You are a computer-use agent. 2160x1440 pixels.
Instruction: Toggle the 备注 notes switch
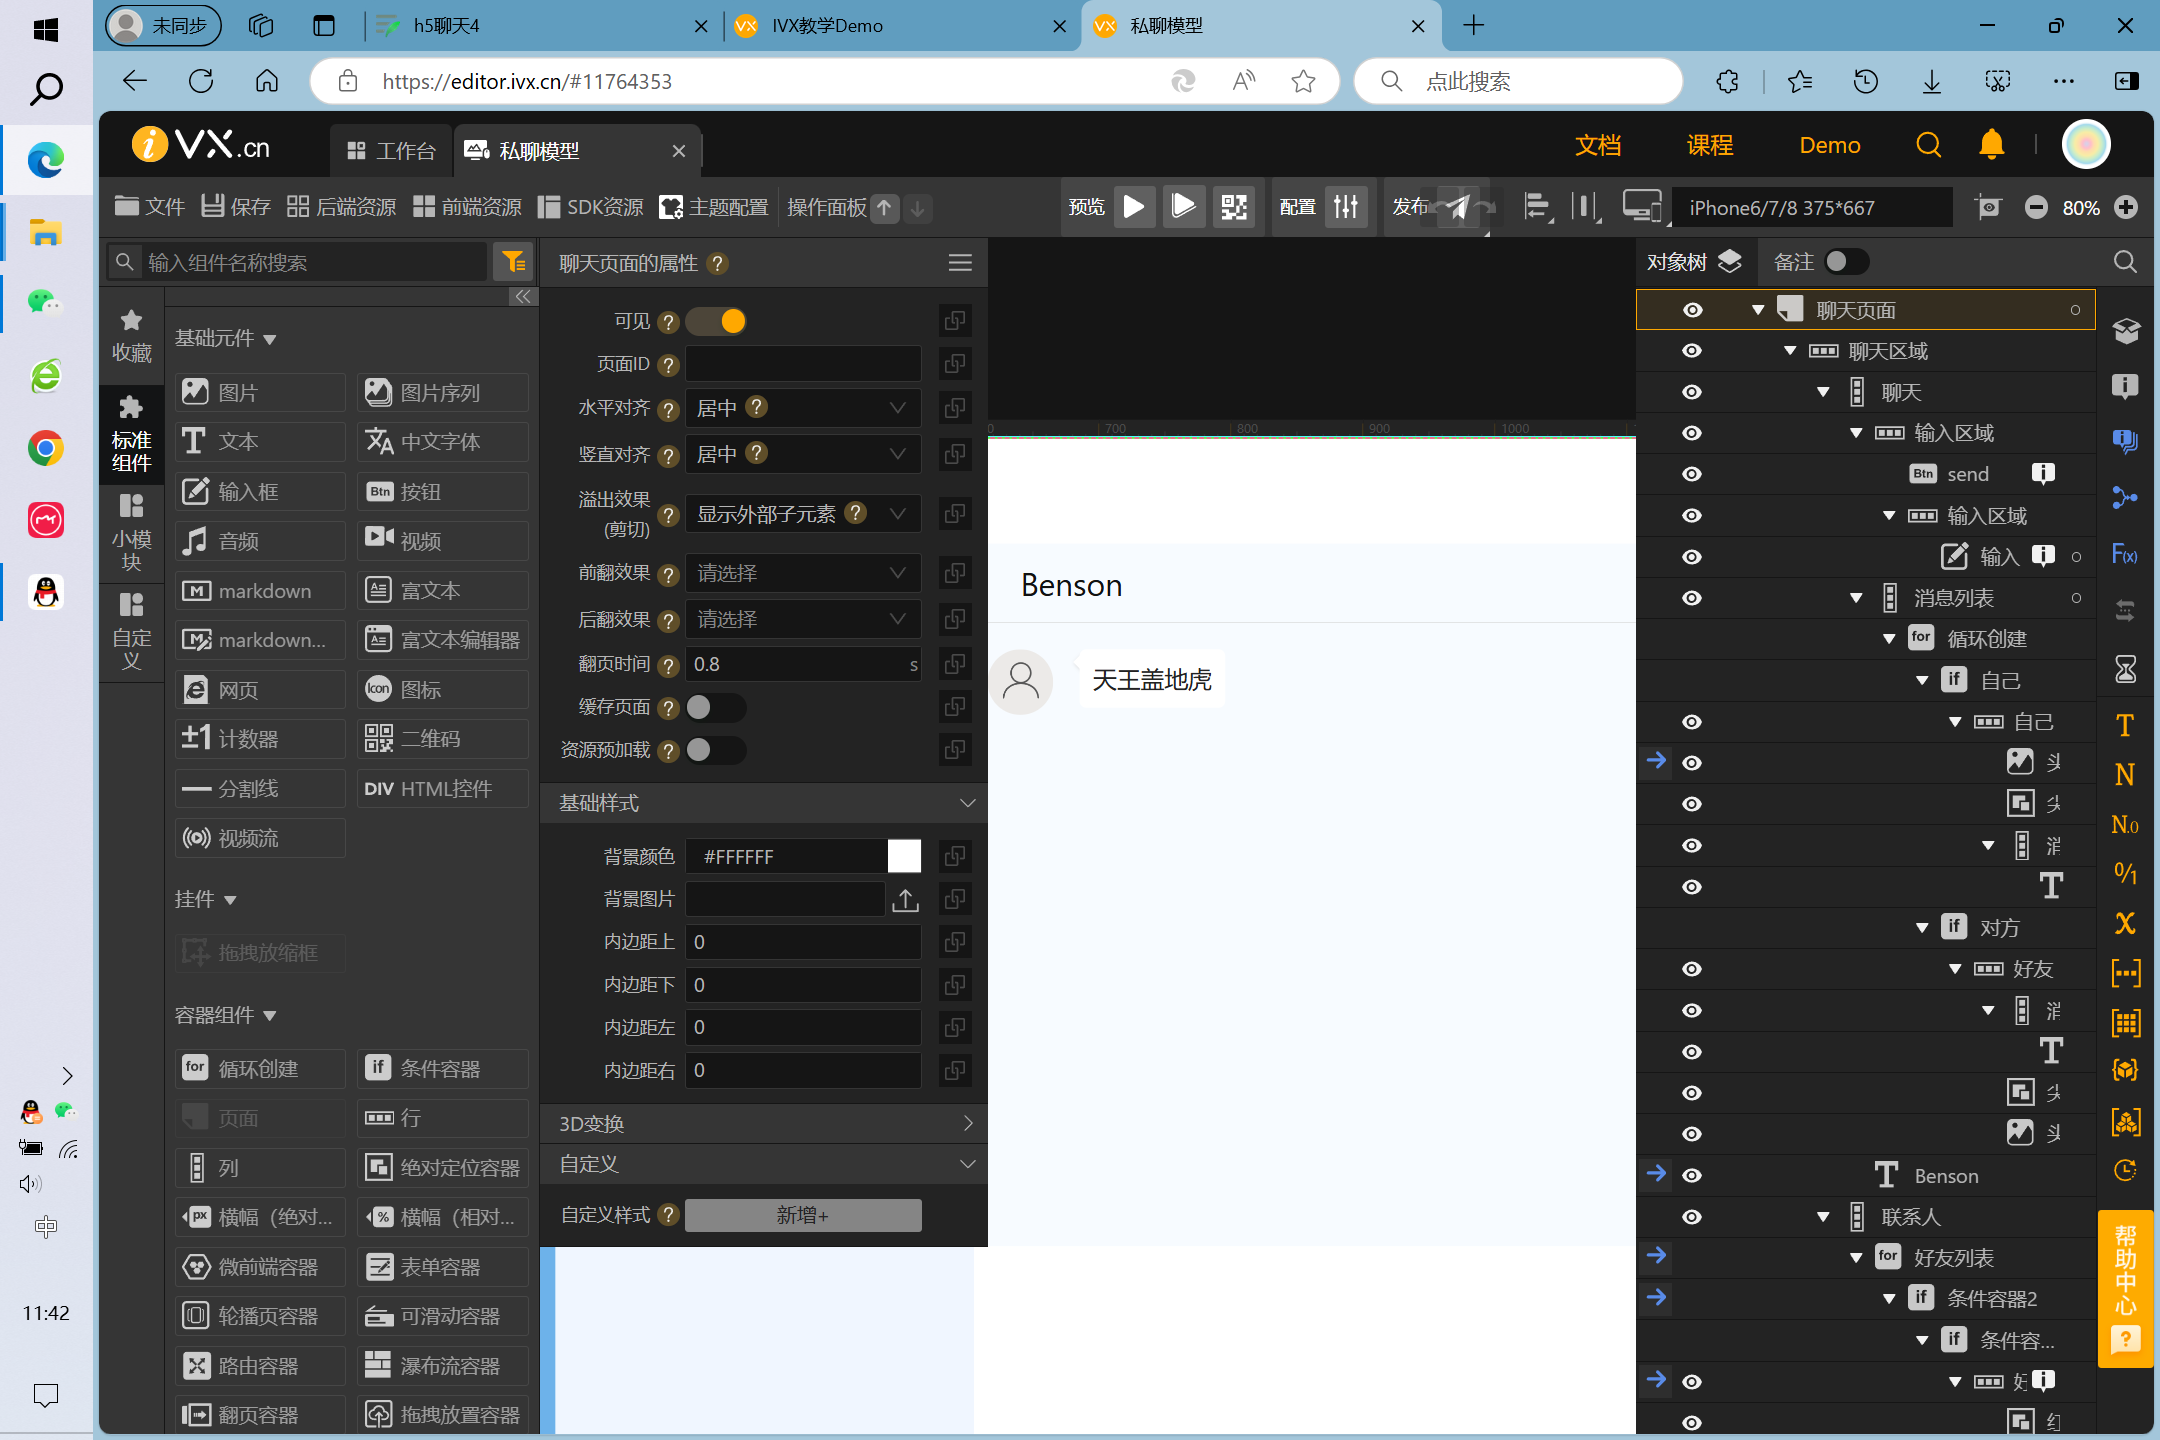click(x=1846, y=262)
